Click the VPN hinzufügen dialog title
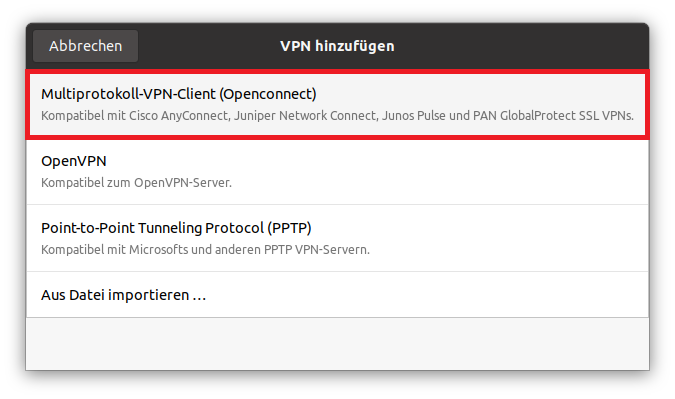Viewport: 675px width, 399px height. (x=337, y=46)
